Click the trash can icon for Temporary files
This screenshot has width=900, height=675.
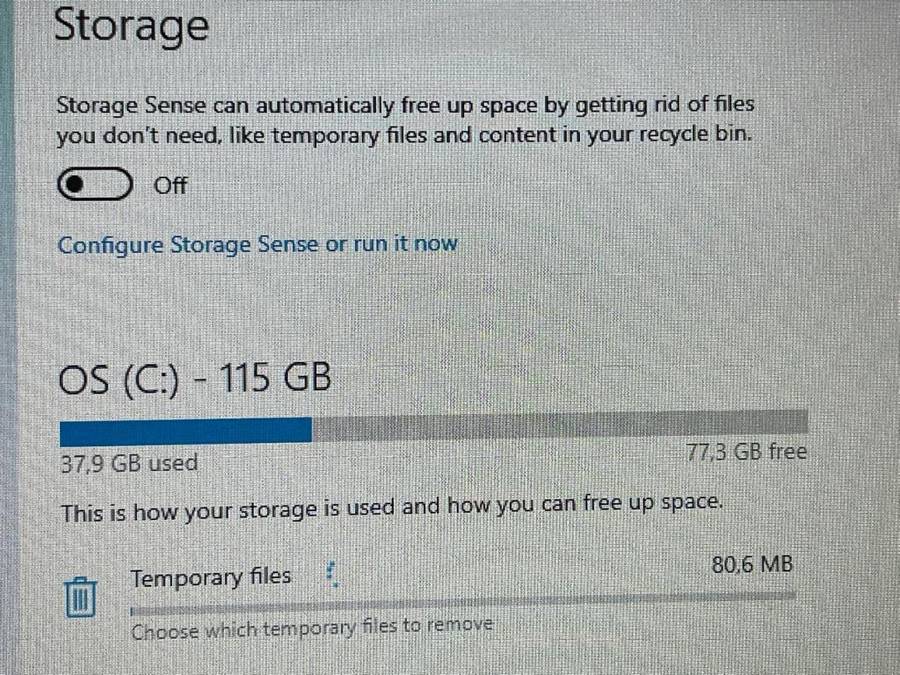pos(81,597)
